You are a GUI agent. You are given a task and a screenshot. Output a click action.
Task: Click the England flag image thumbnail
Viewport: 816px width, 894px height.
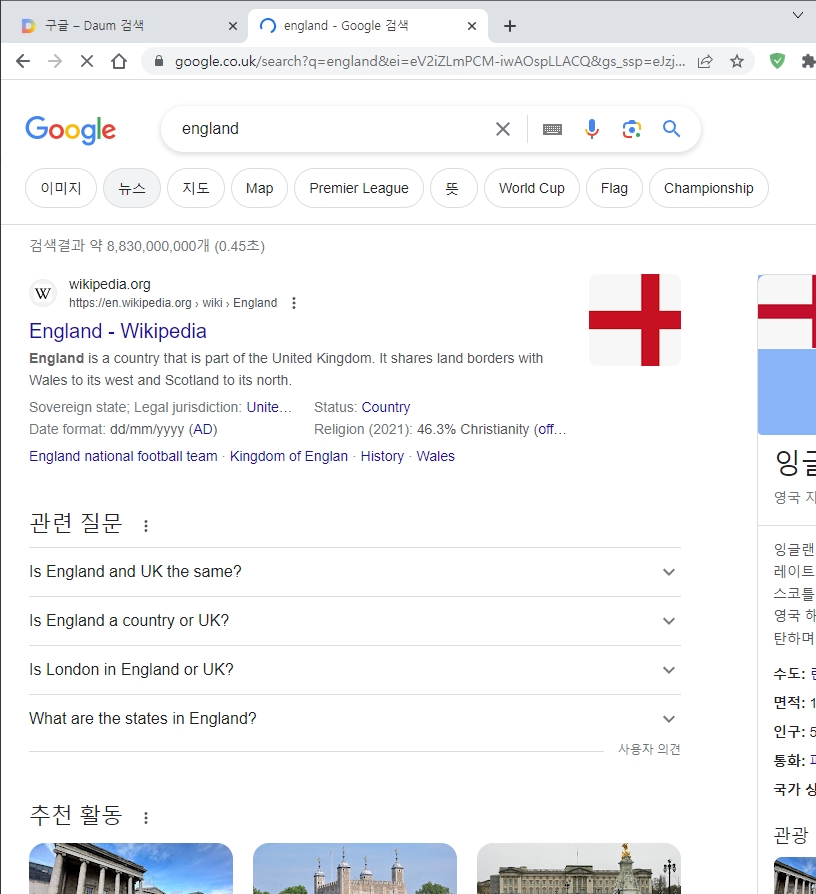pyautogui.click(x=634, y=320)
